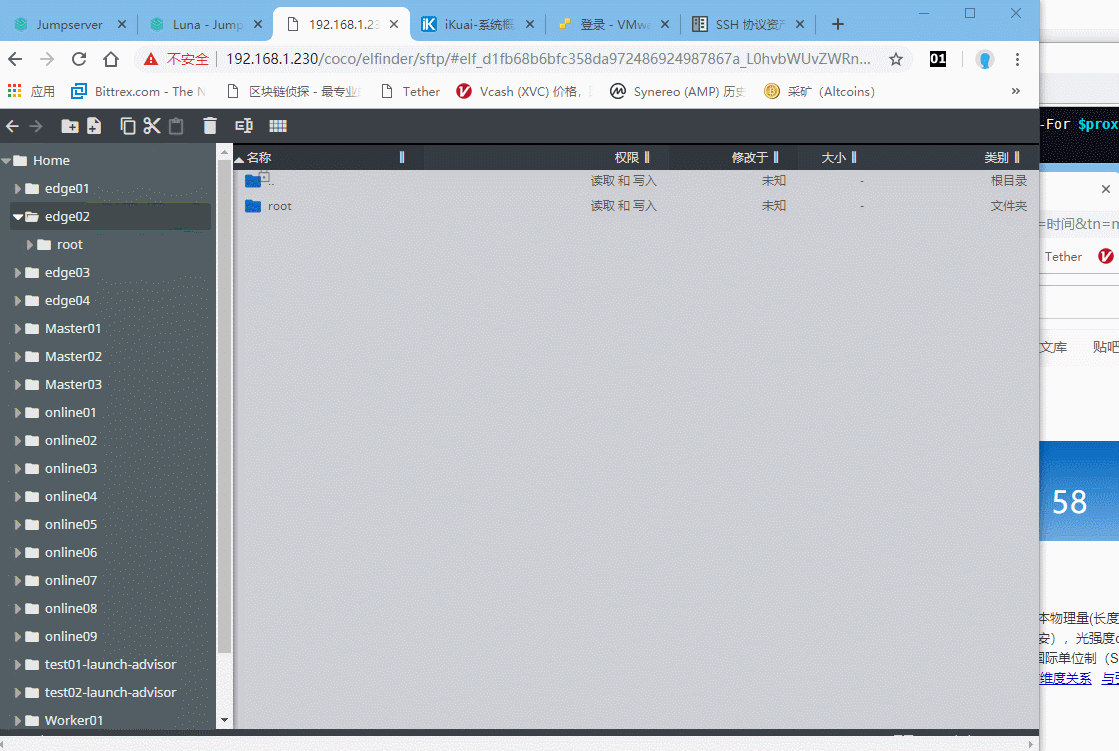
Task: Select the Cut (scissors) icon
Action: [x=152, y=126]
